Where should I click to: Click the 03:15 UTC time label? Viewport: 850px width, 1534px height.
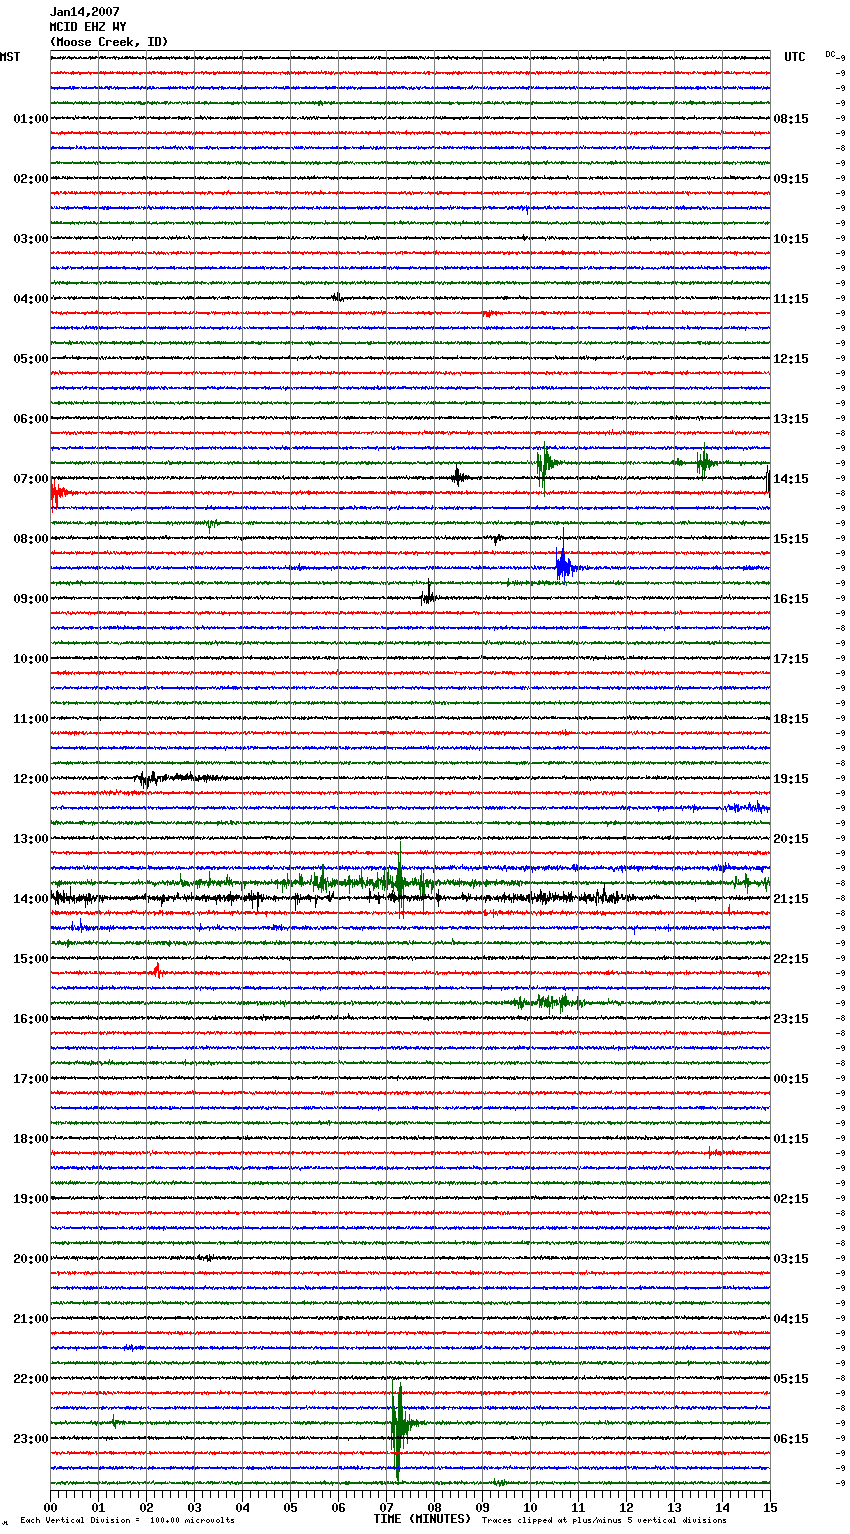791,1259
